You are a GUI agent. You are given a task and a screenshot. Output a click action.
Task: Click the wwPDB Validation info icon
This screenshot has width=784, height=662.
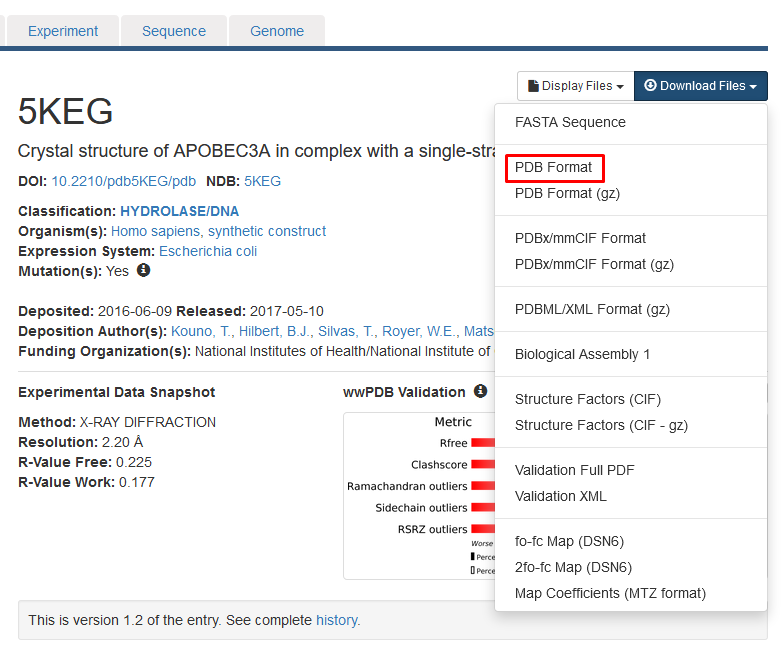tap(480, 391)
